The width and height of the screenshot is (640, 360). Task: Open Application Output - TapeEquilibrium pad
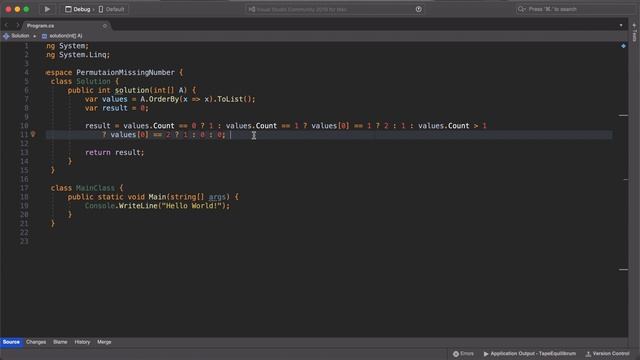(x=530, y=354)
